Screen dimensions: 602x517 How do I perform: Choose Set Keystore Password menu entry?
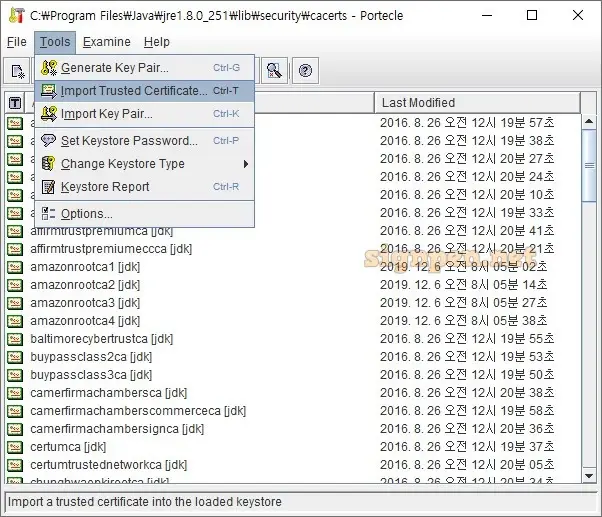[144, 141]
